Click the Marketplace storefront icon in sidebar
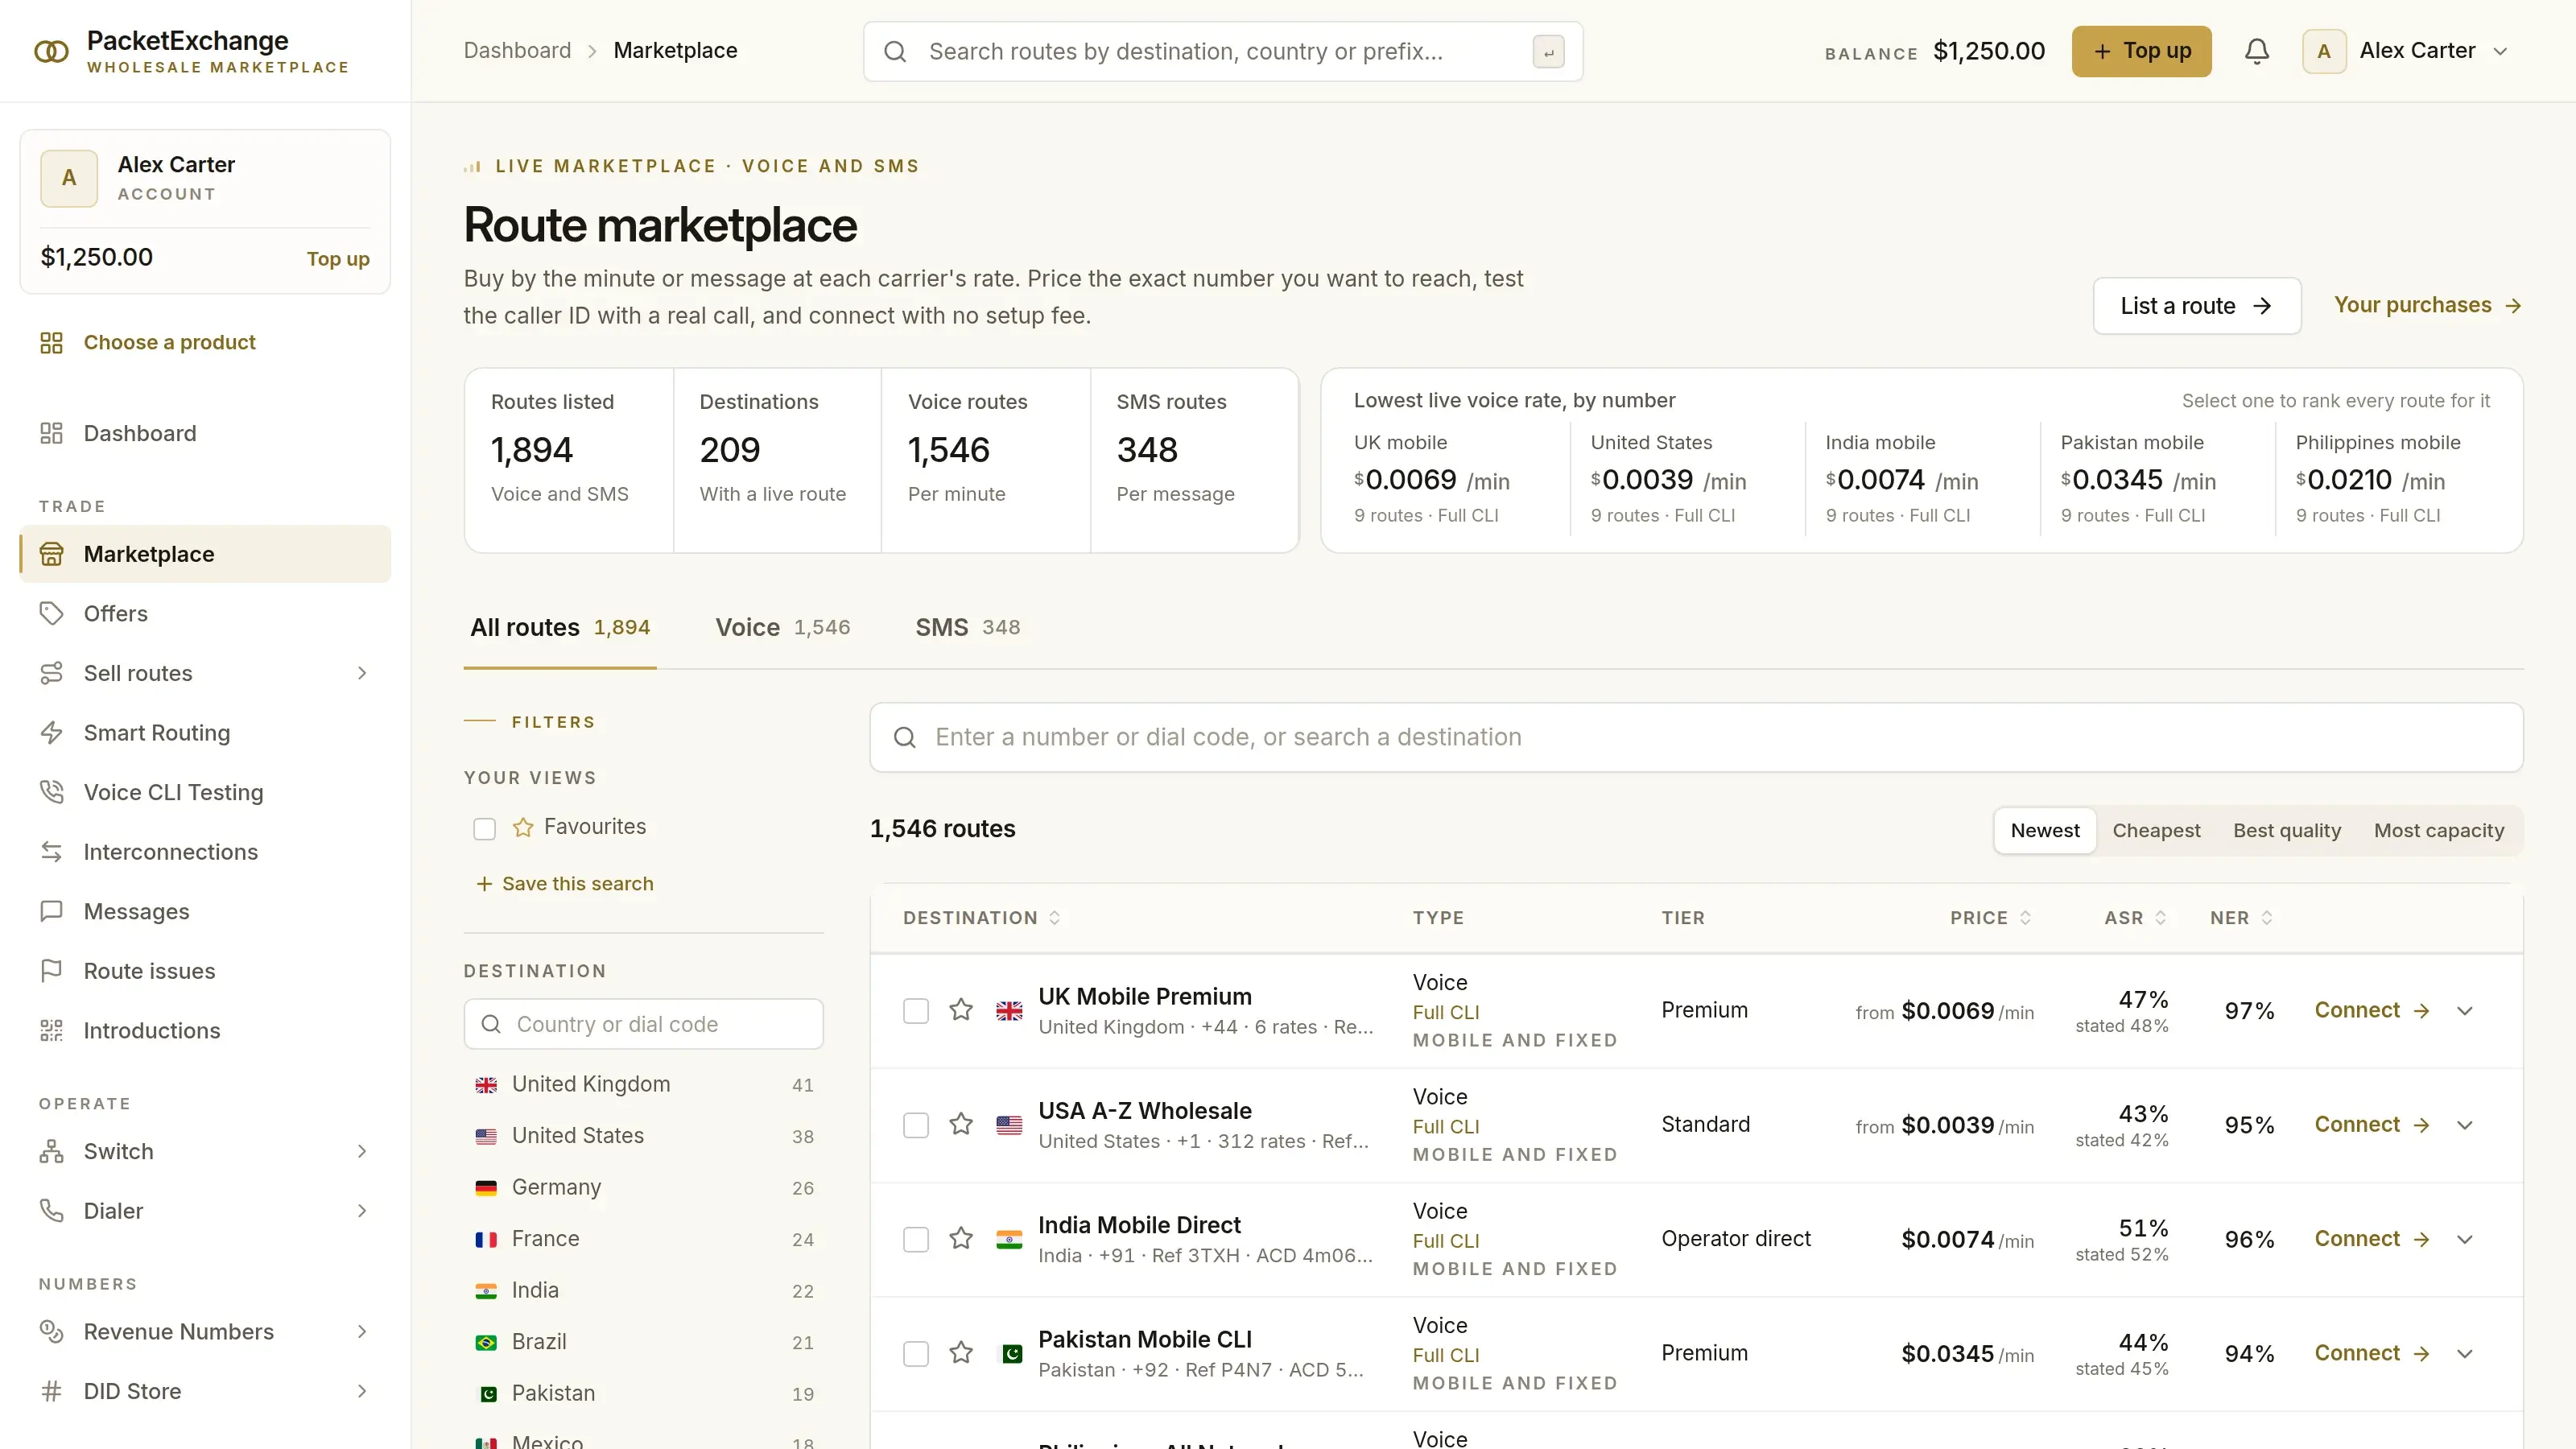 pos(51,554)
